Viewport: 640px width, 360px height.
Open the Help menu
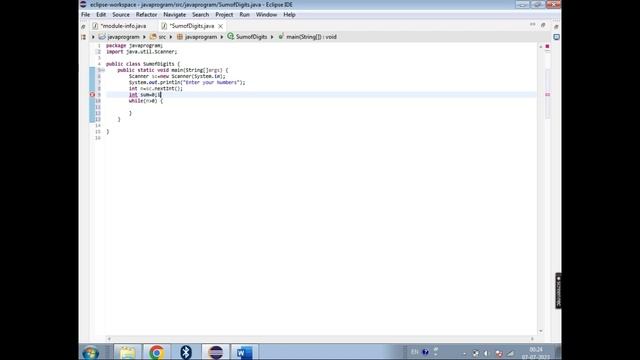pyautogui.click(x=289, y=15)
